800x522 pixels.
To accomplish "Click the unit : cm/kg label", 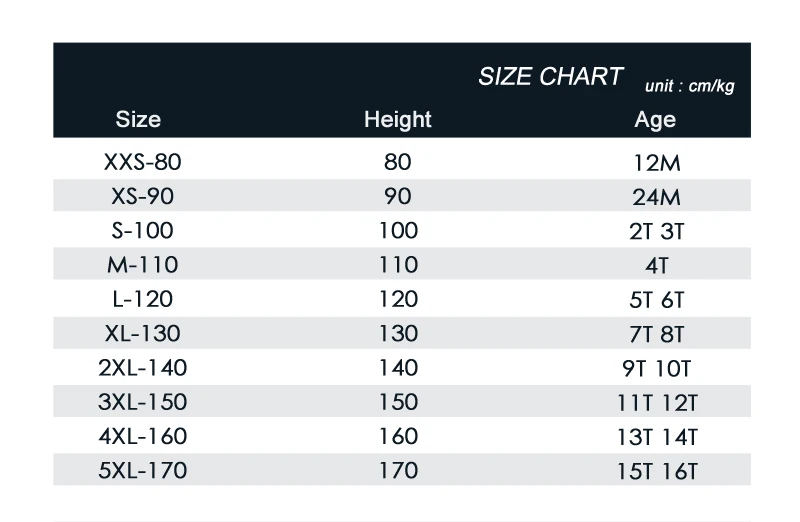I will pyautogui.click(x=690, y=86).
